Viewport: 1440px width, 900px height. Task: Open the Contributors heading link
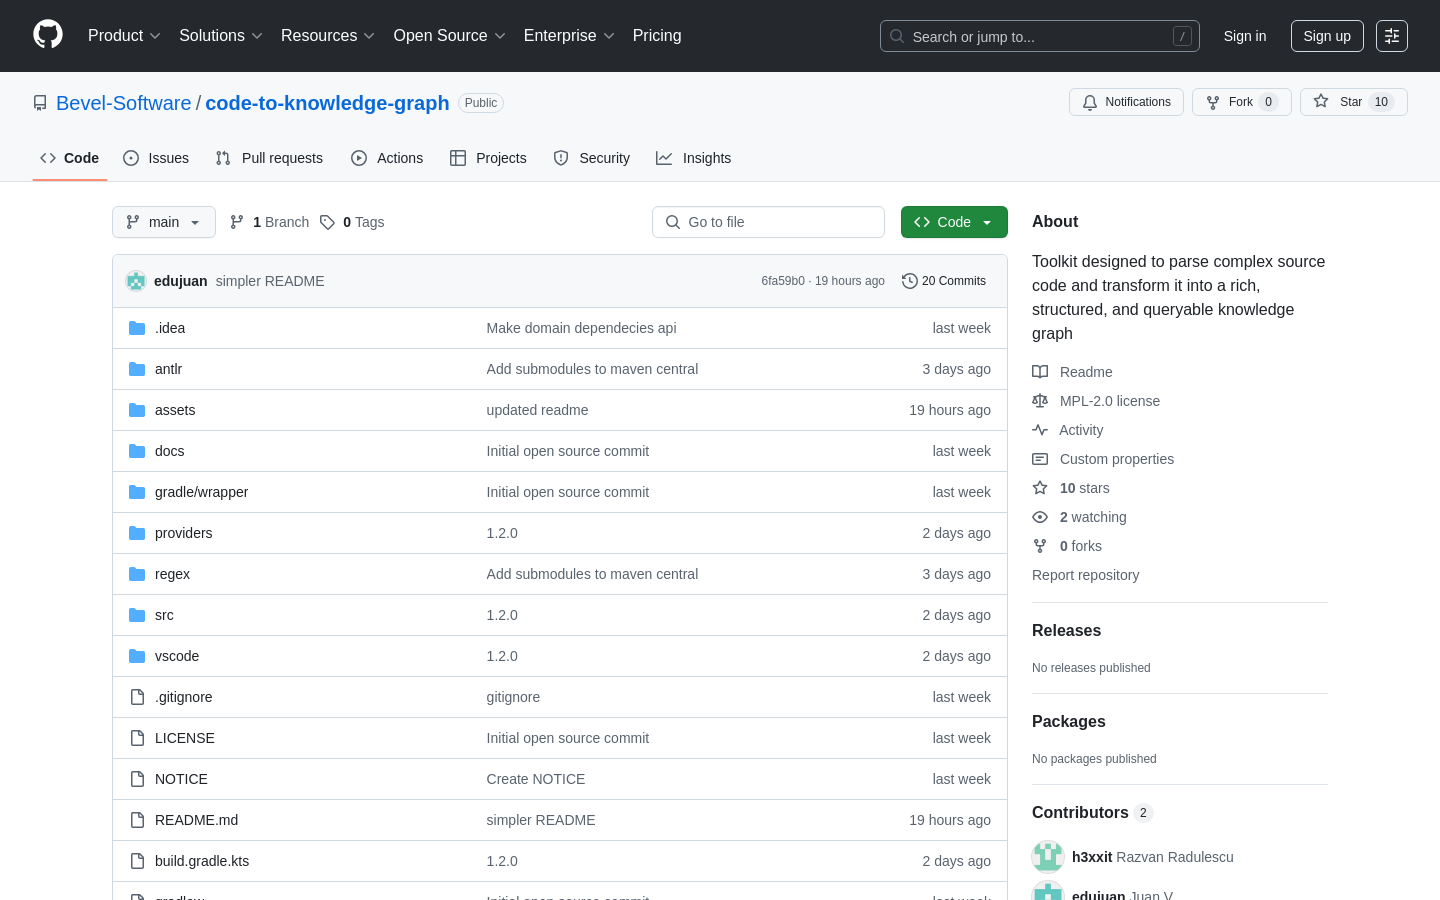click(1092, 813)
